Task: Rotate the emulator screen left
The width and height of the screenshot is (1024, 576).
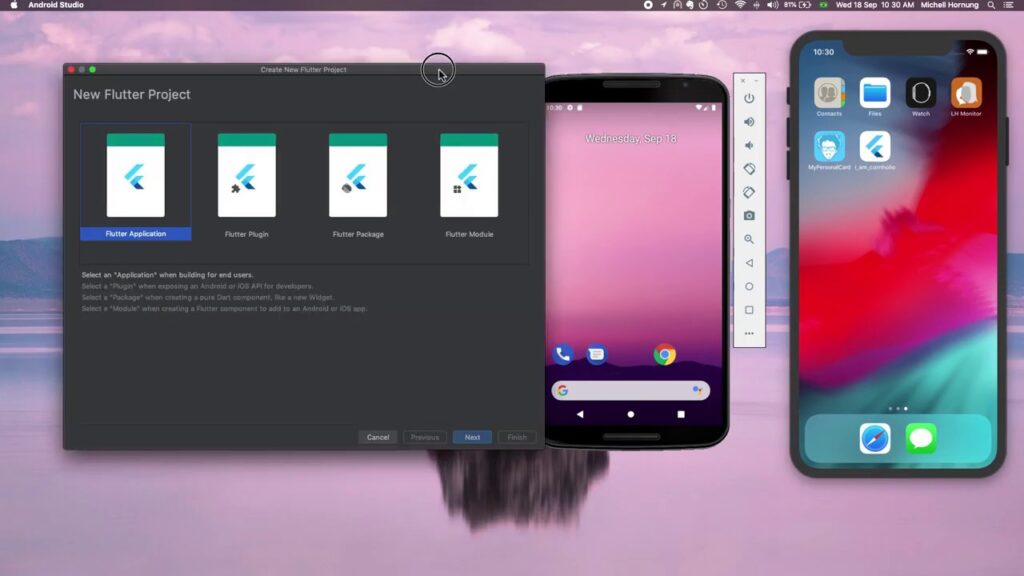Action: [750, 169]
